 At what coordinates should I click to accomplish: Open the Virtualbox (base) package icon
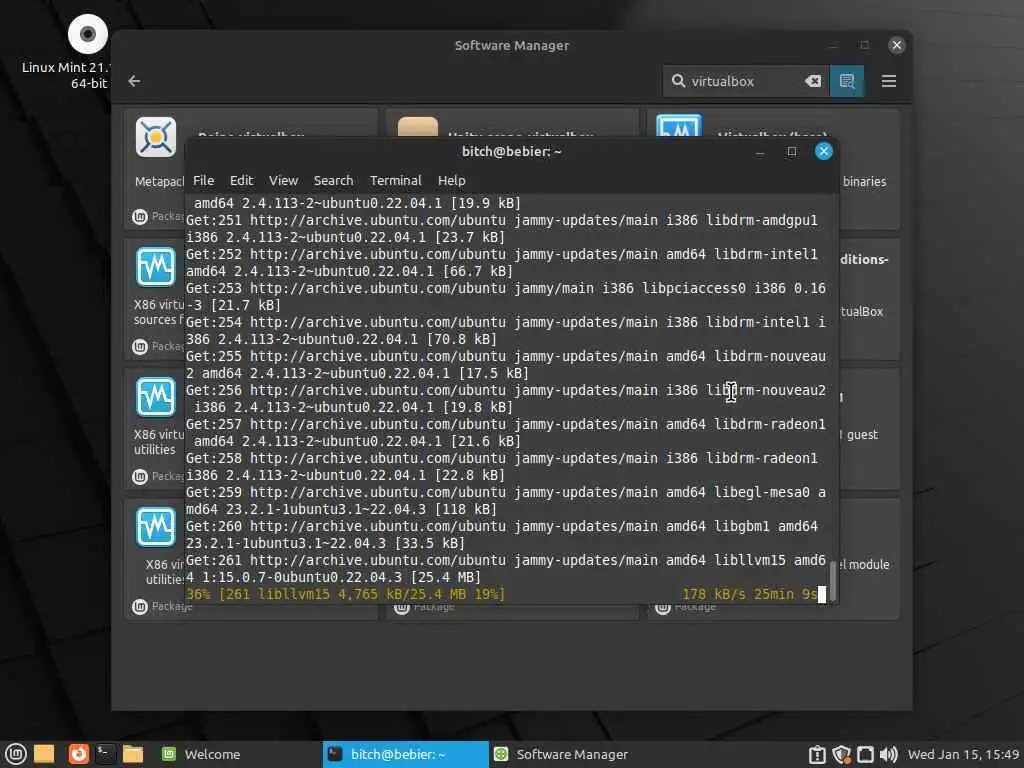coord(679,125)
